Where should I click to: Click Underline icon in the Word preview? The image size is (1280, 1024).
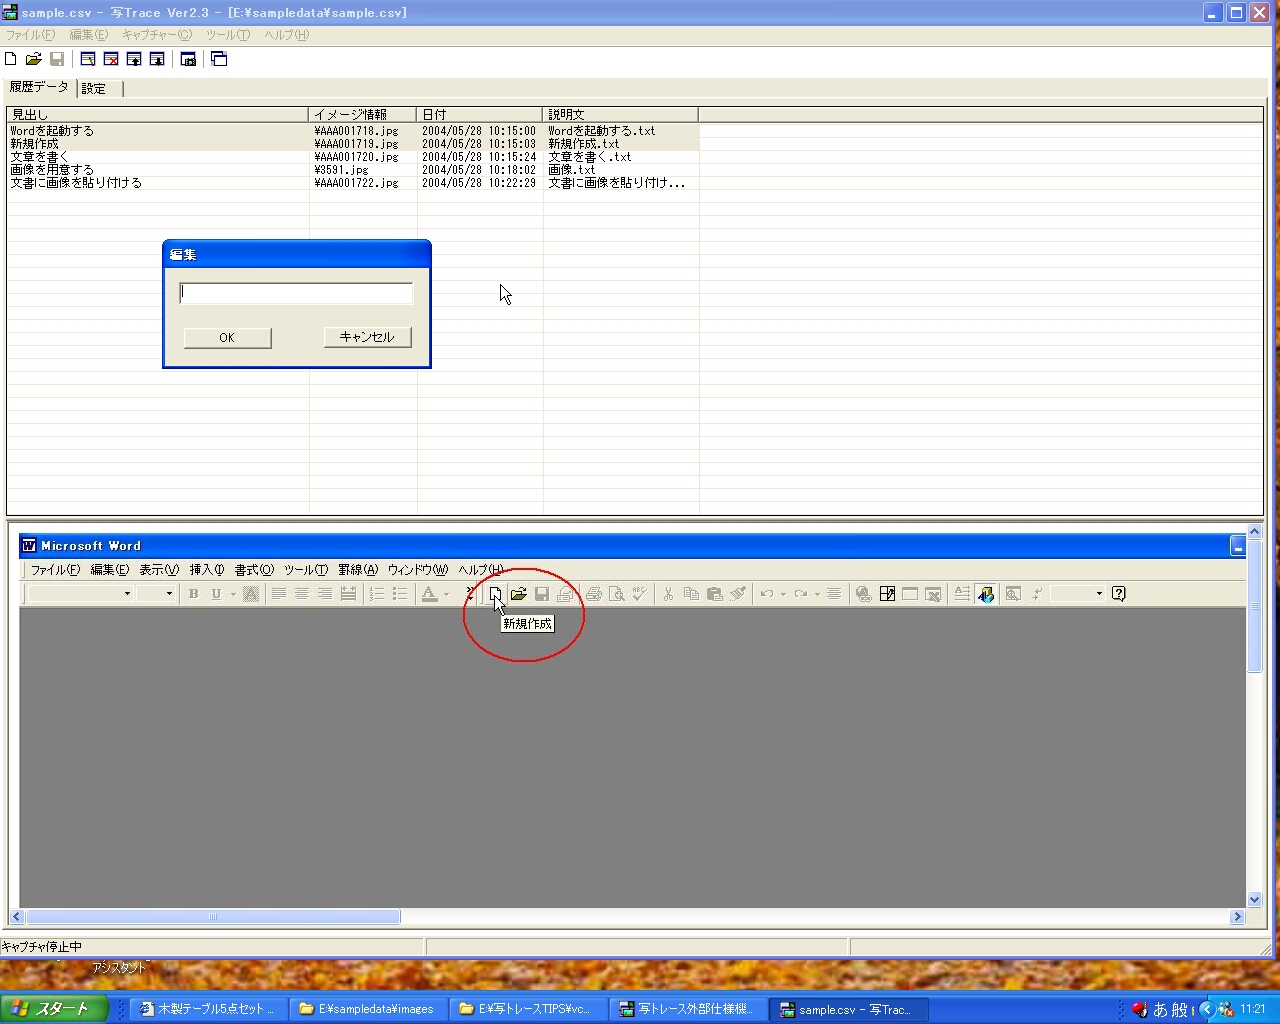pyautogui.click(x=216, y=594)
